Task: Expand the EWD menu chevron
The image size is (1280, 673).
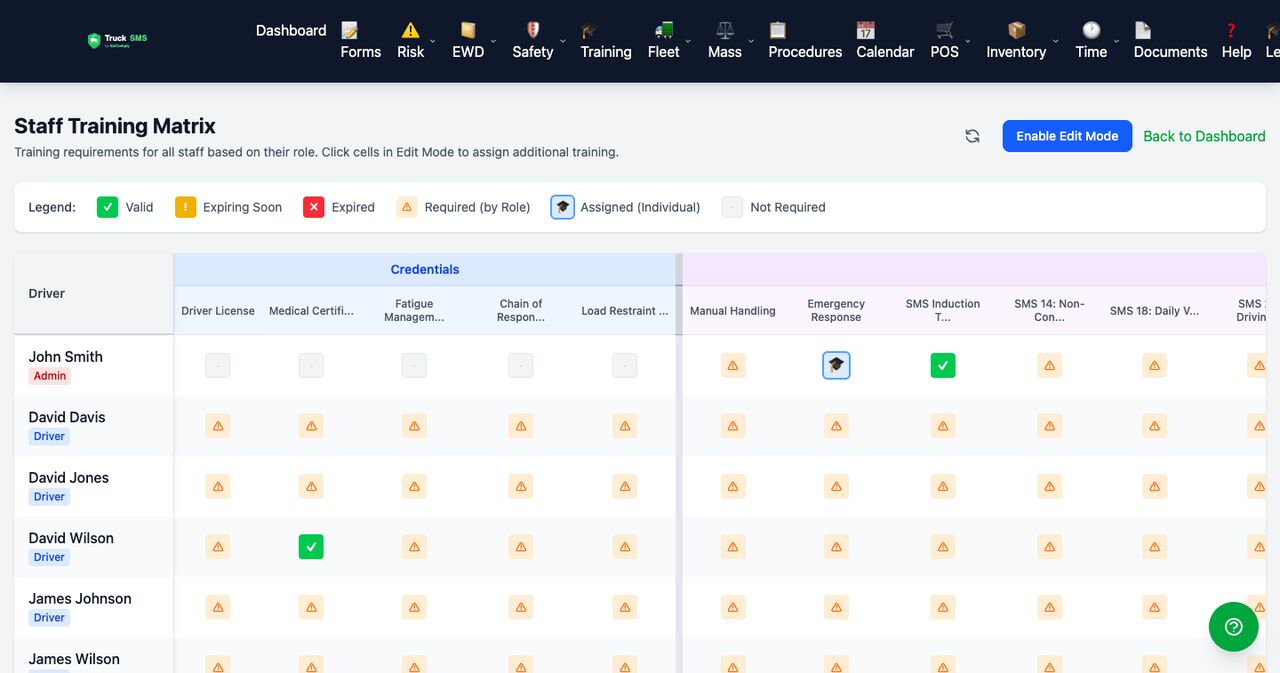Action: pos(492,41)
